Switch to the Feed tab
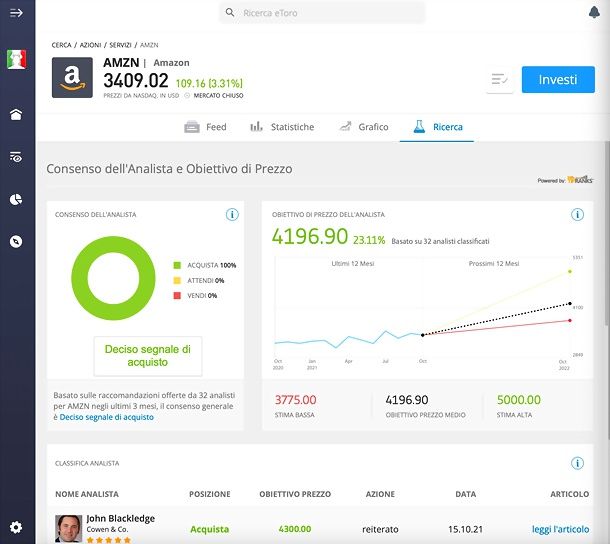 [x=205, y=127]
